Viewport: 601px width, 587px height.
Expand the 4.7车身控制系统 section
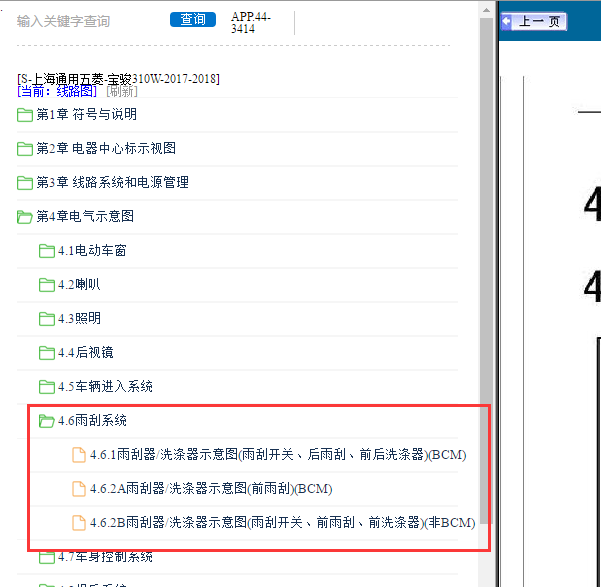(105, 557)
